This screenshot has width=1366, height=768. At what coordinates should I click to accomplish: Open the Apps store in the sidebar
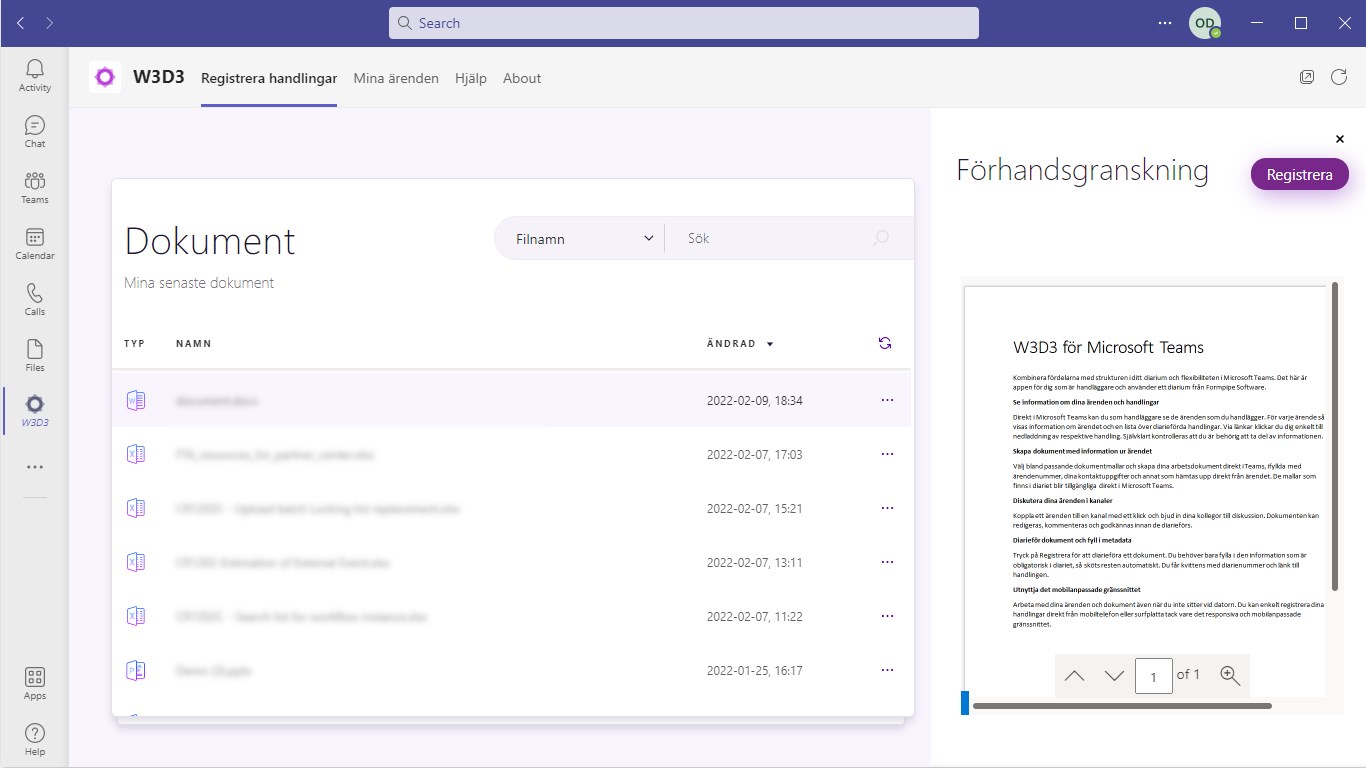click(35, 684)
